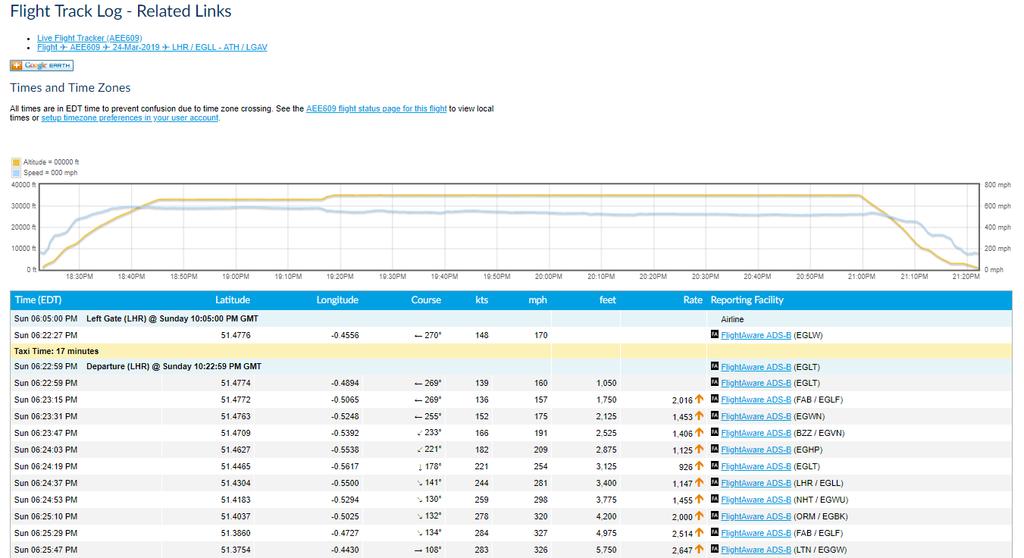Click ADS-B icon in 06:25:29 FAB / EGLF row
This screenshot has height=558, width=1024.
714,533
